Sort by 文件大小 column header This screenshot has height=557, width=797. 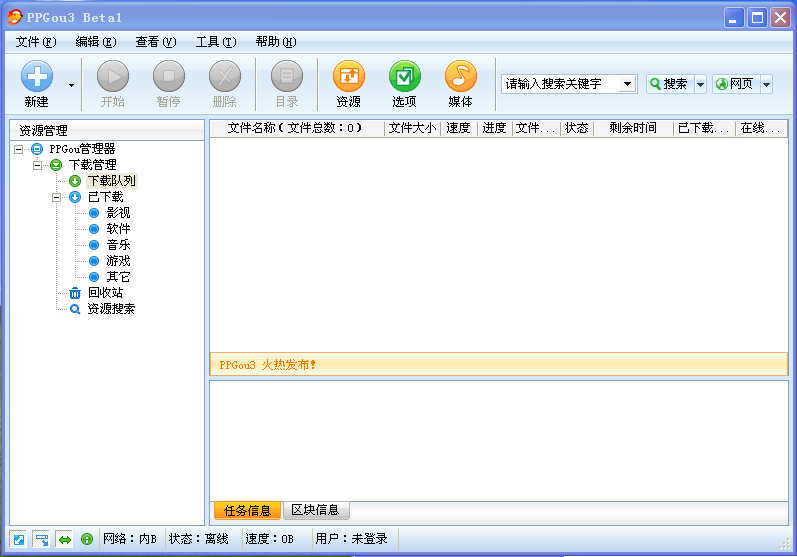click(x=412, y=128)
